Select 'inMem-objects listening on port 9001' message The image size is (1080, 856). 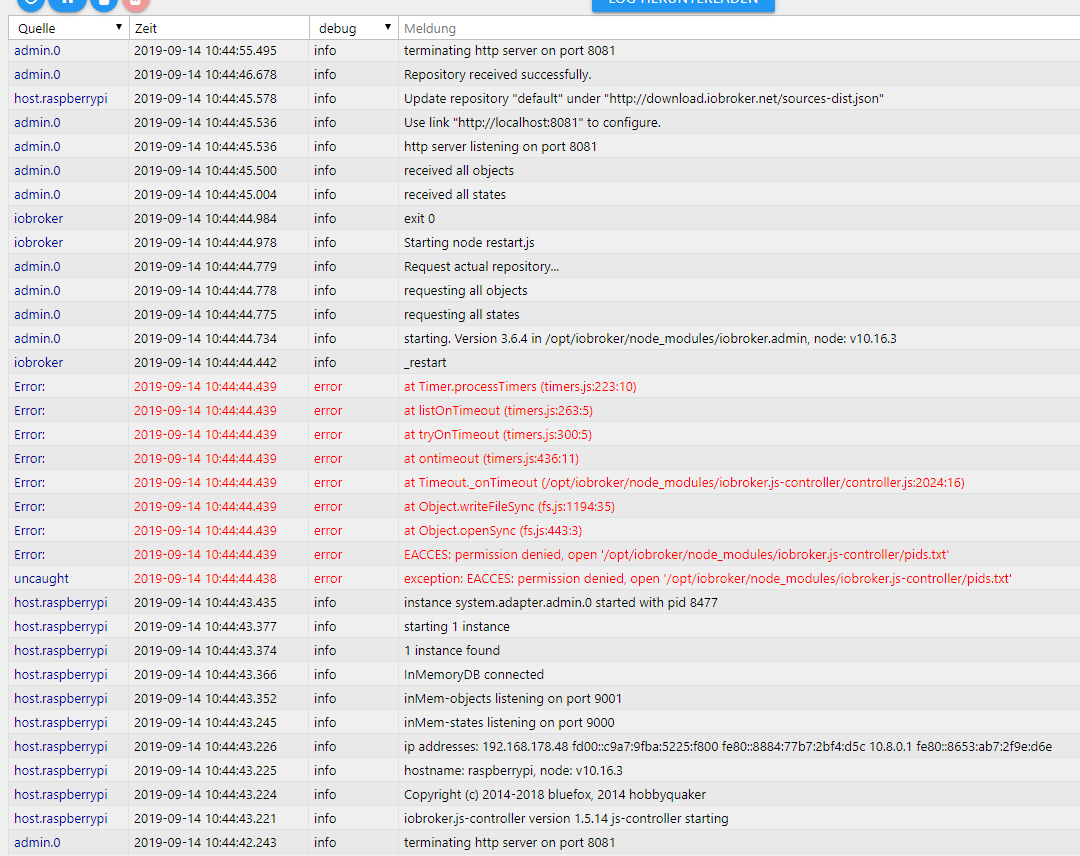[512, 698]
